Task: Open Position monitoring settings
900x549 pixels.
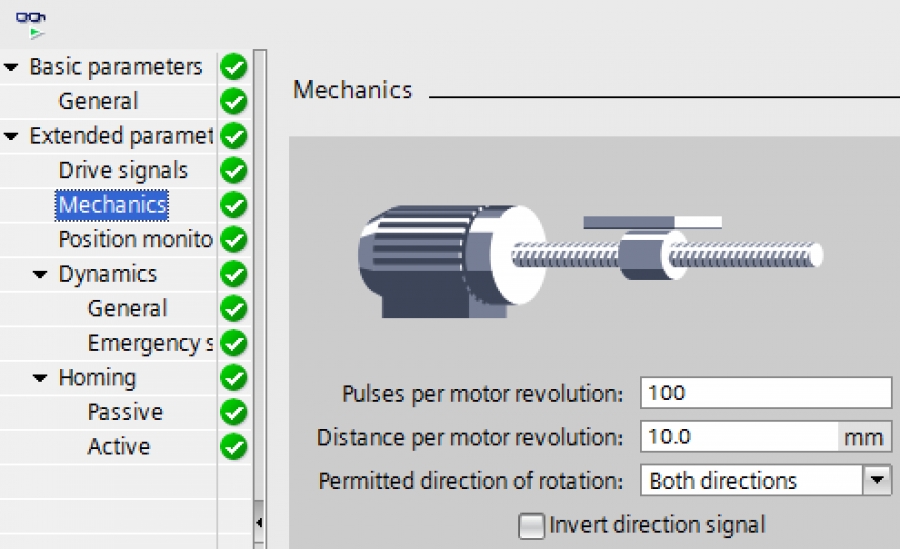Action: (135, 239)
